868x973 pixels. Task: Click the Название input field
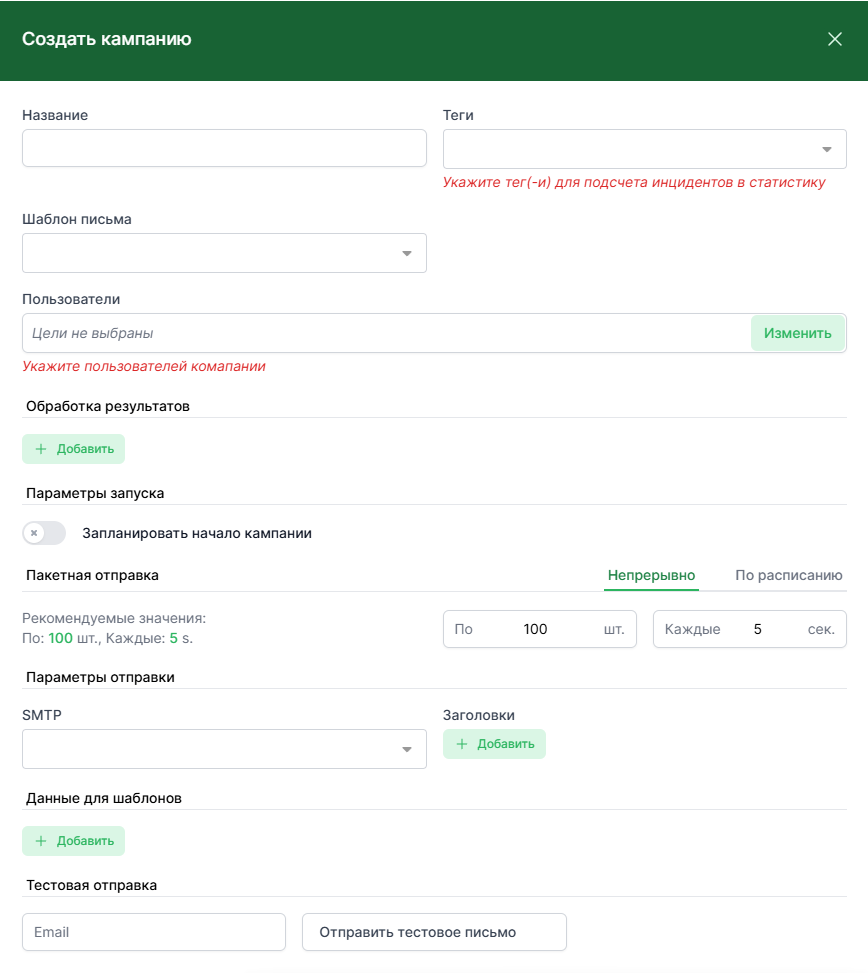pos(224,148)
